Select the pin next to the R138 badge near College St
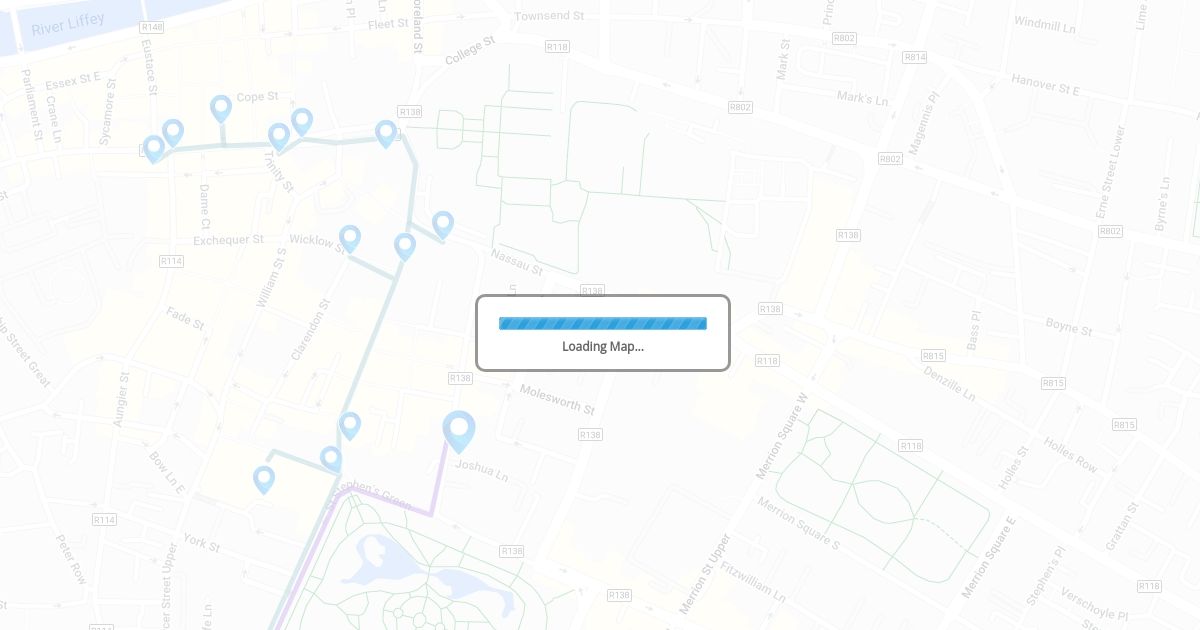Viewport: 1200px width, 630px height. click(386, 134)
